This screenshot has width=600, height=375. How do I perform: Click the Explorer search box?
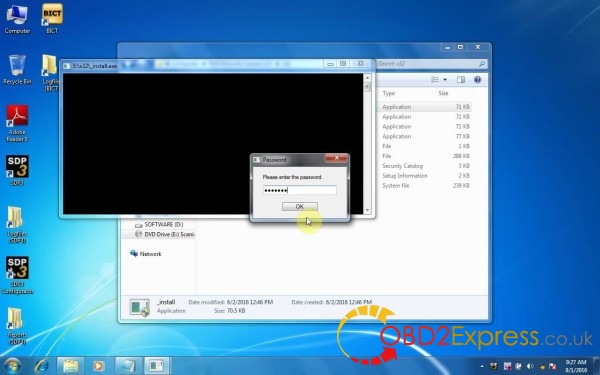431,64
